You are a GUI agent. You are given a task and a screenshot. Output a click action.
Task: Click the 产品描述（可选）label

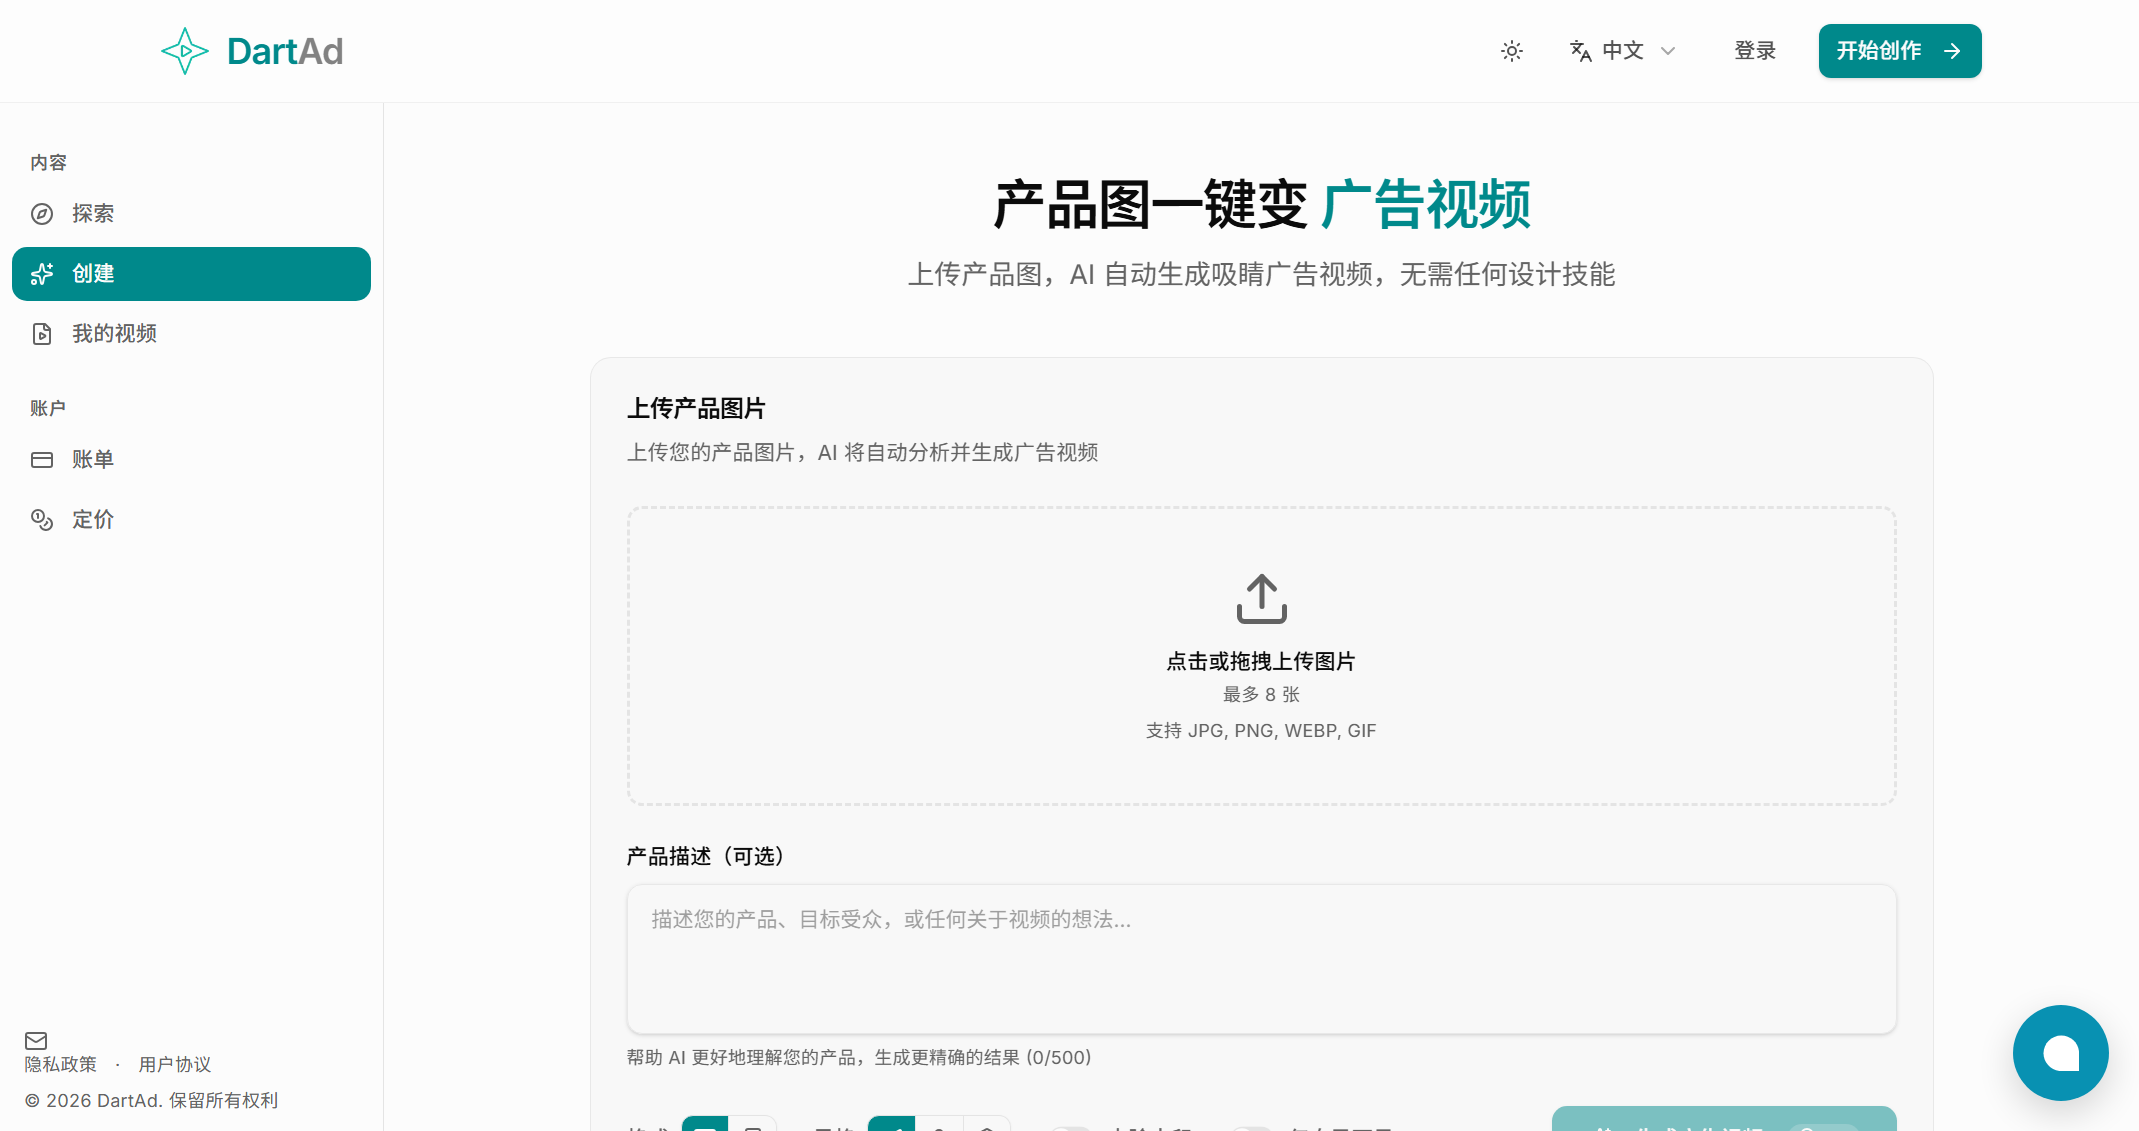(706, 857)
